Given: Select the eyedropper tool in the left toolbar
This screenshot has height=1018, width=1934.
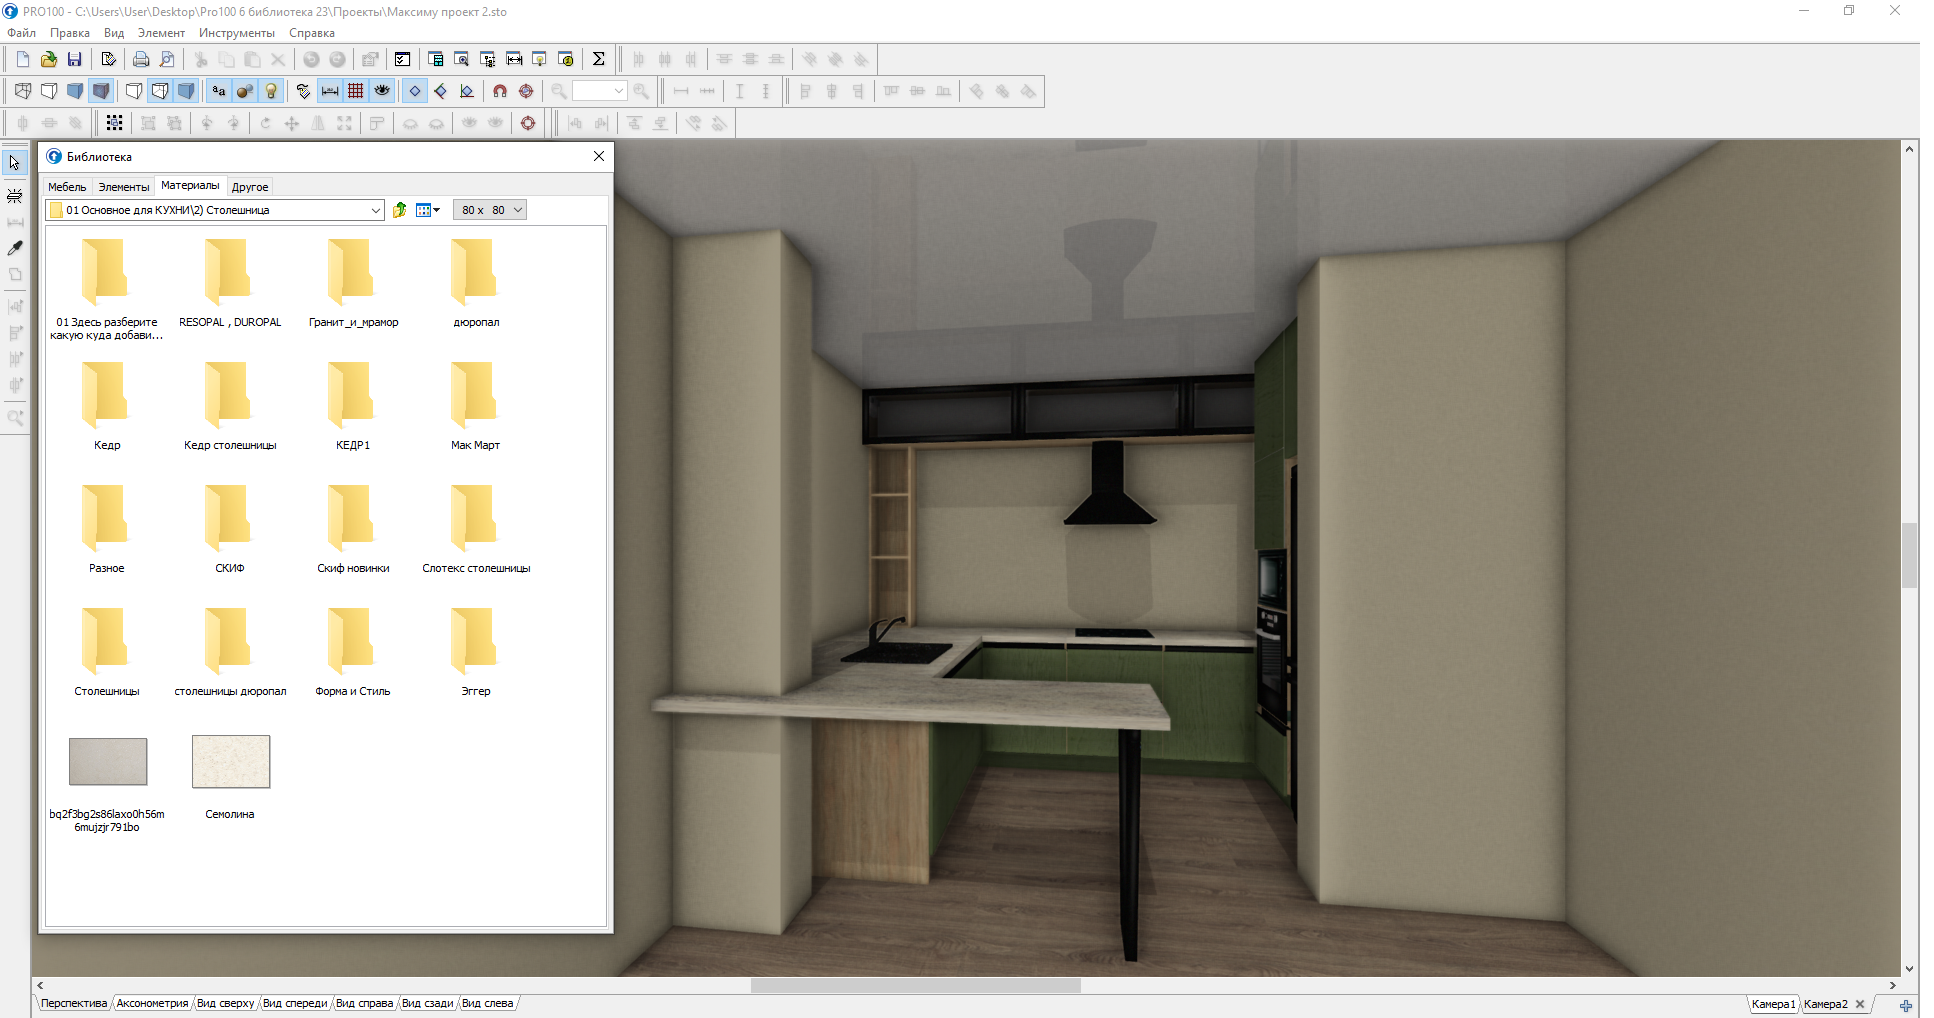Looking at the screenshot, I should coord(15,248).
